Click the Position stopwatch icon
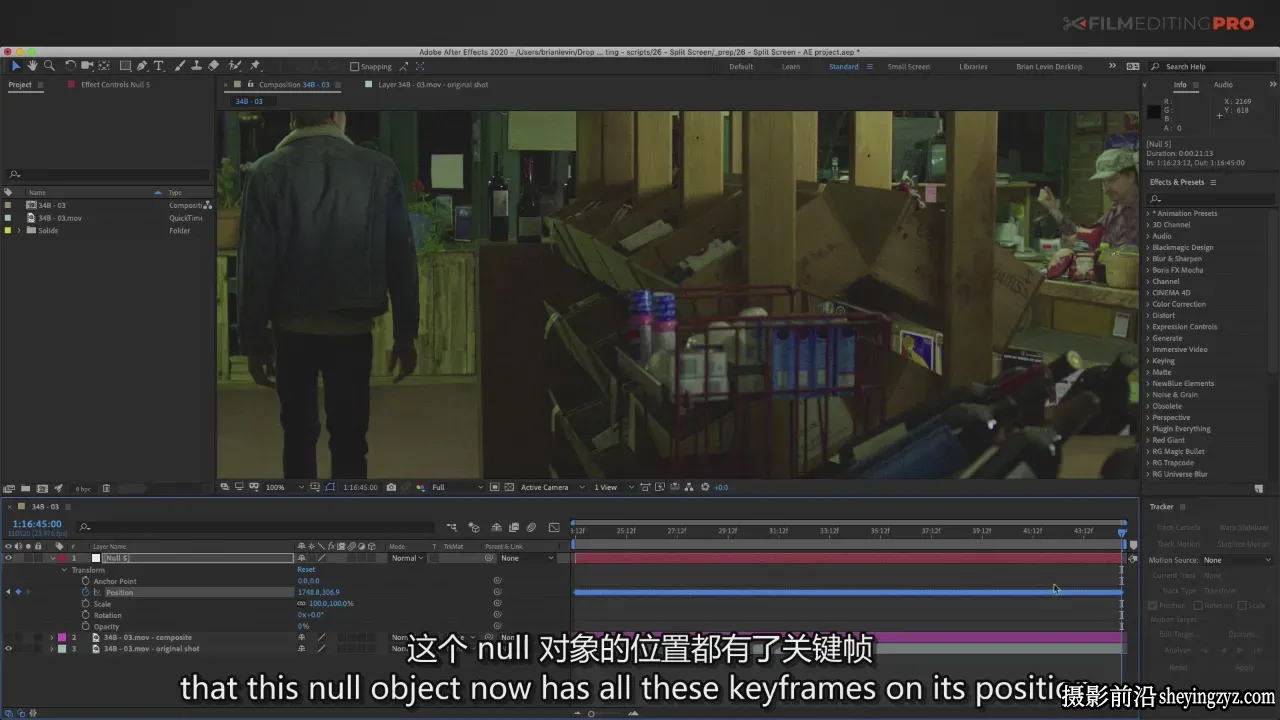The width and height of the screenshot is (1280, 720). [86, 592]
